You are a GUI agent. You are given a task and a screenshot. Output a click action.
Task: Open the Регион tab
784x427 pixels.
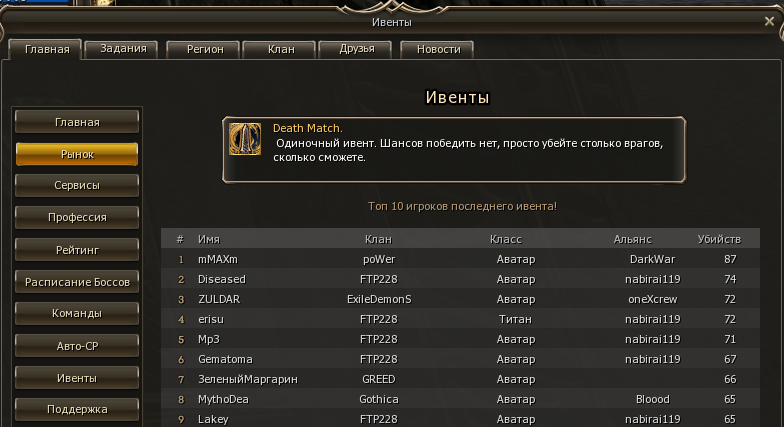point(204,50)
